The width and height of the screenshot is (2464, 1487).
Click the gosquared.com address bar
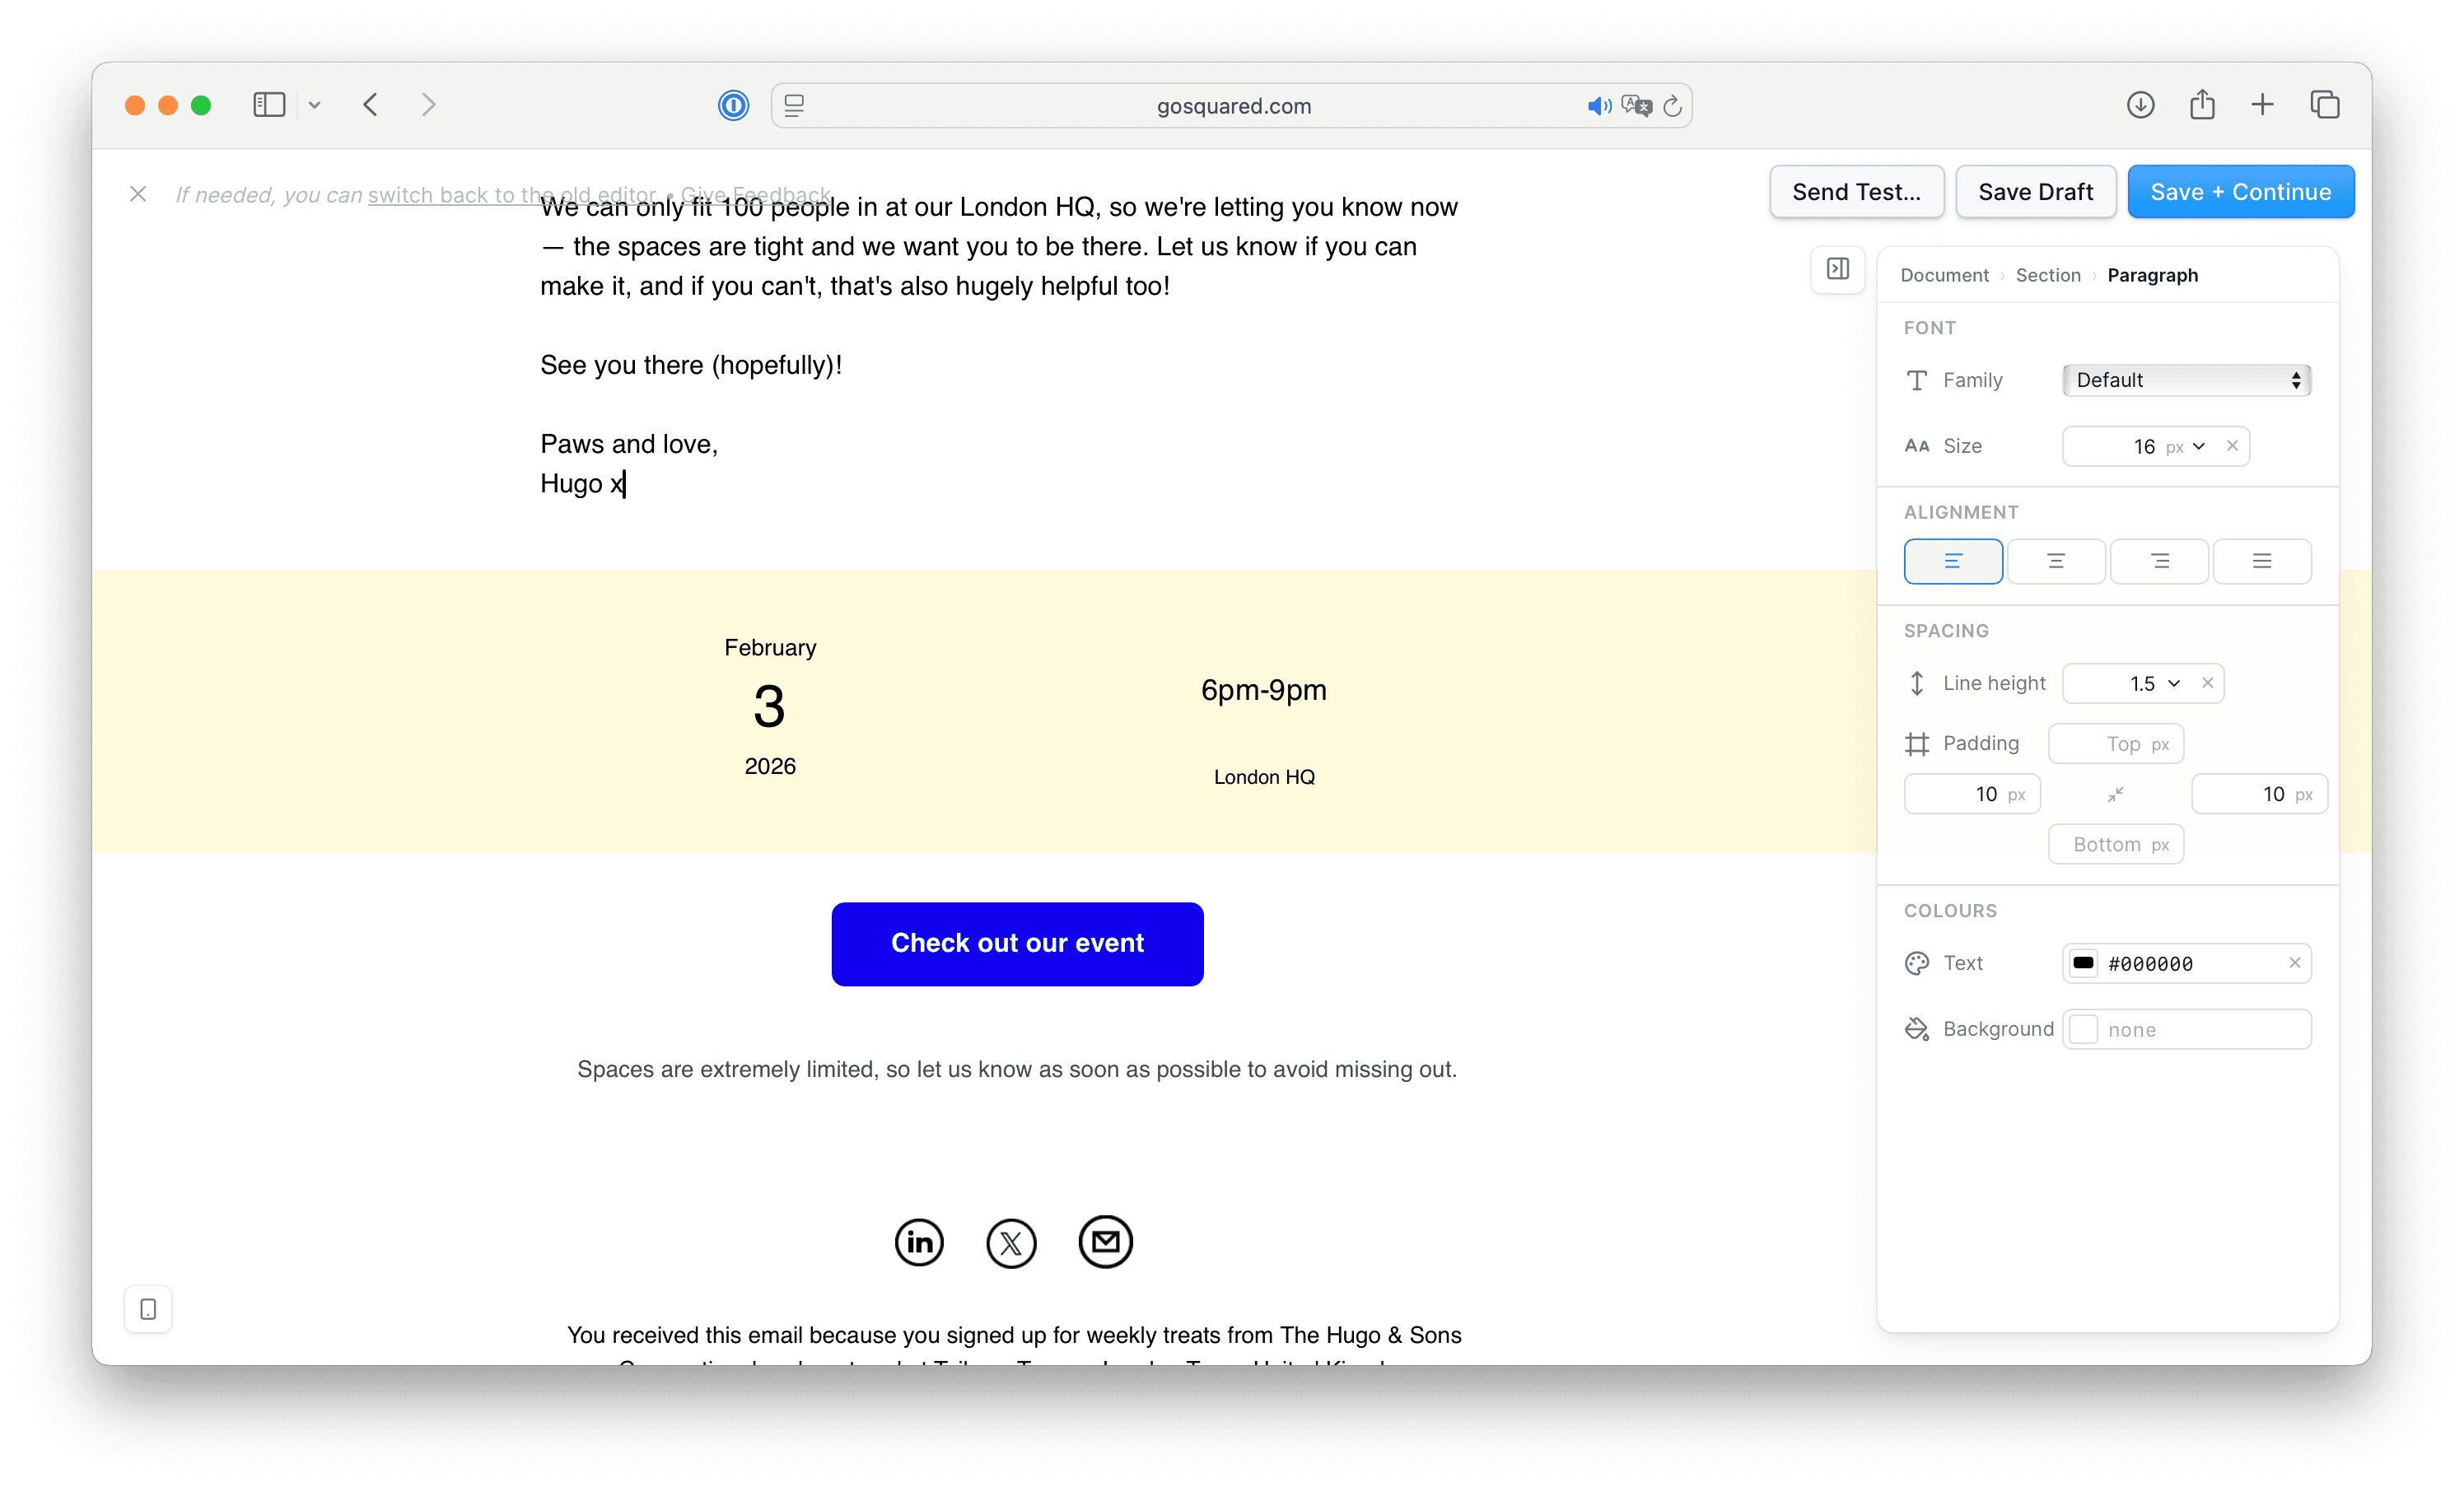coord(1233,106)
